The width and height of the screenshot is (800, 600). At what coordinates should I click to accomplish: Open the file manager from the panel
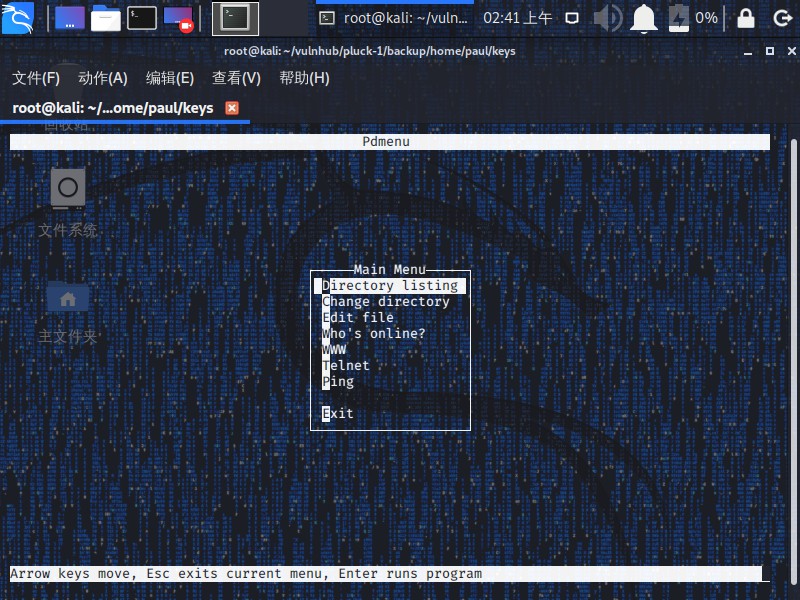point(106,18)
